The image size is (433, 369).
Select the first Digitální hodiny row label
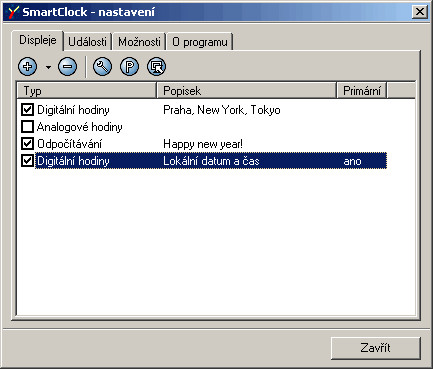(73, 110)
